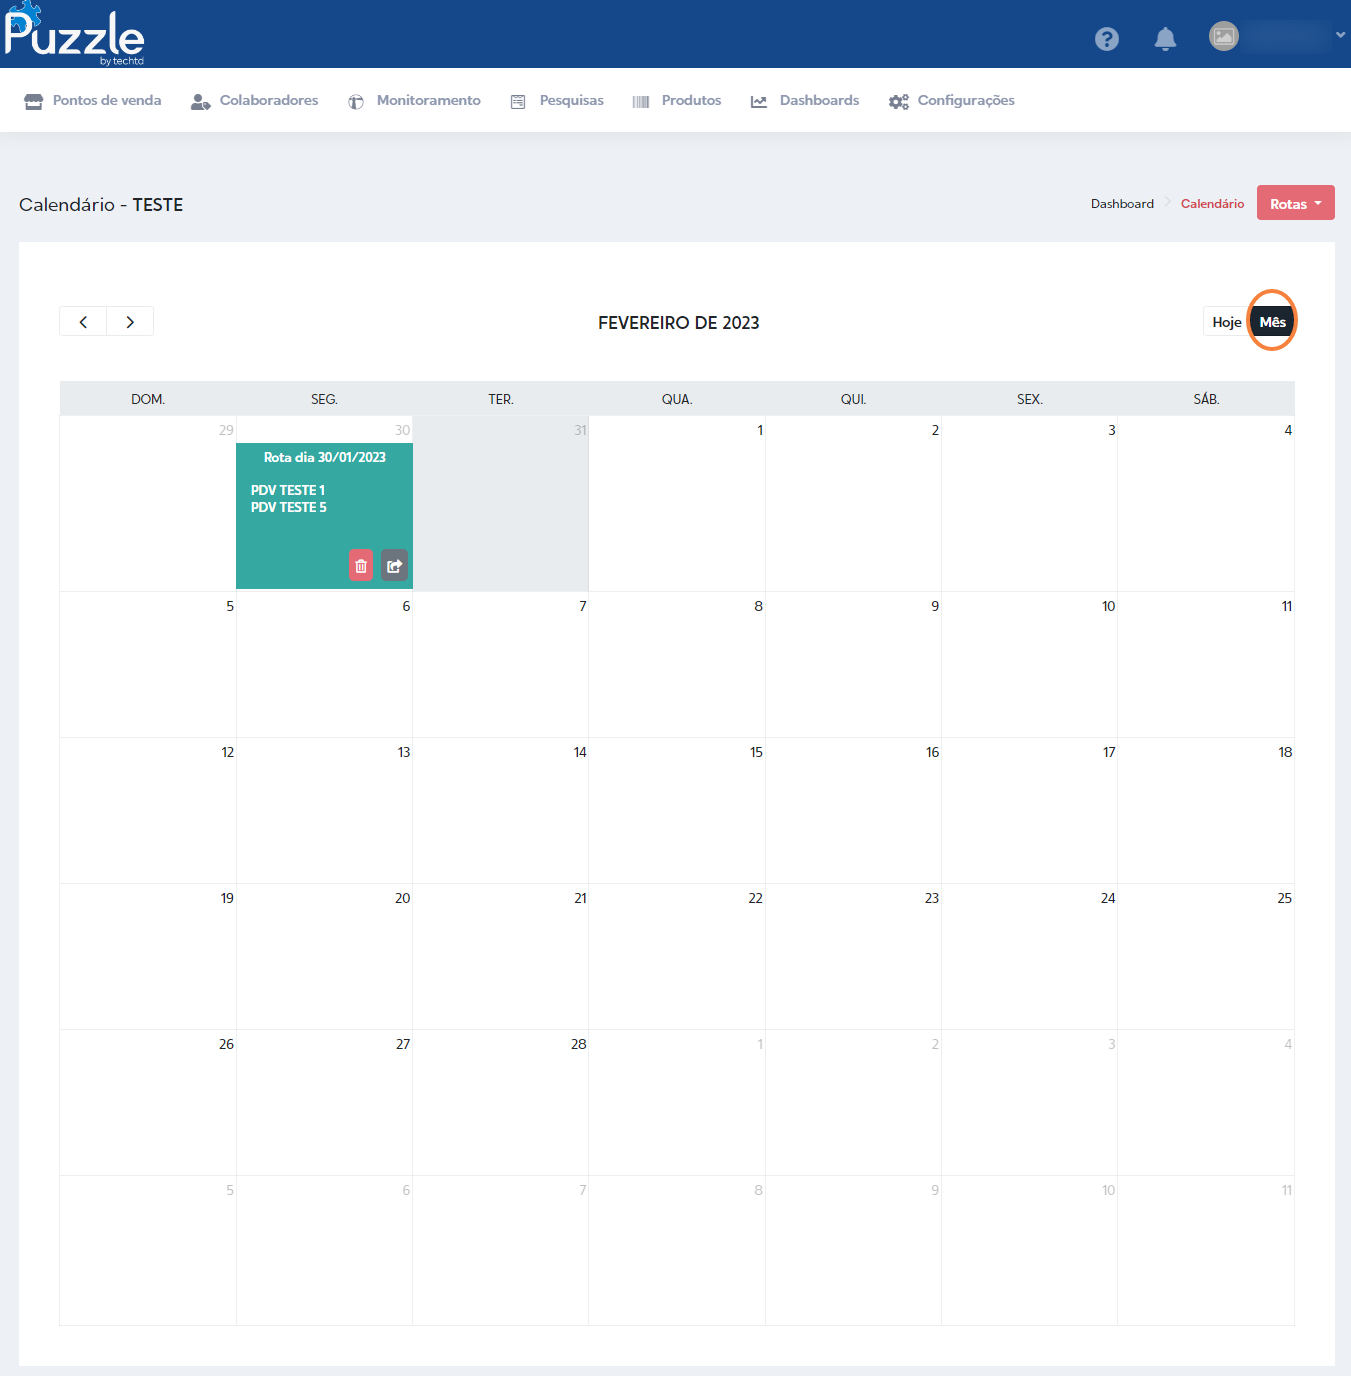Share the route using export icon
This screenshot has height=1376, width=1351.
coord(395,566)
